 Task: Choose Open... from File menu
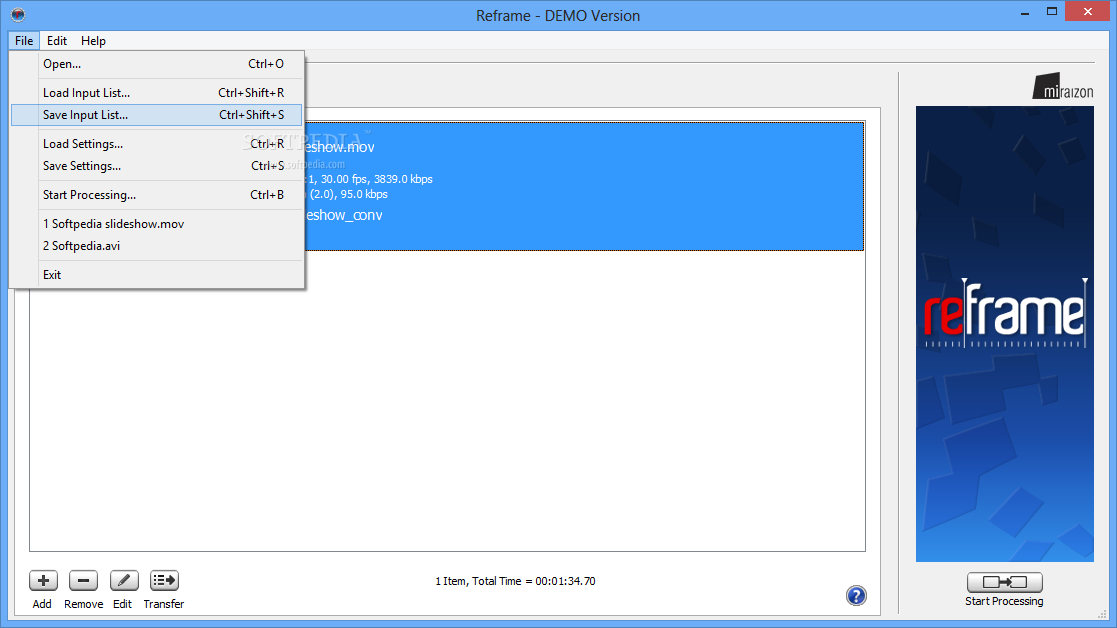click(x=157, y=64)
